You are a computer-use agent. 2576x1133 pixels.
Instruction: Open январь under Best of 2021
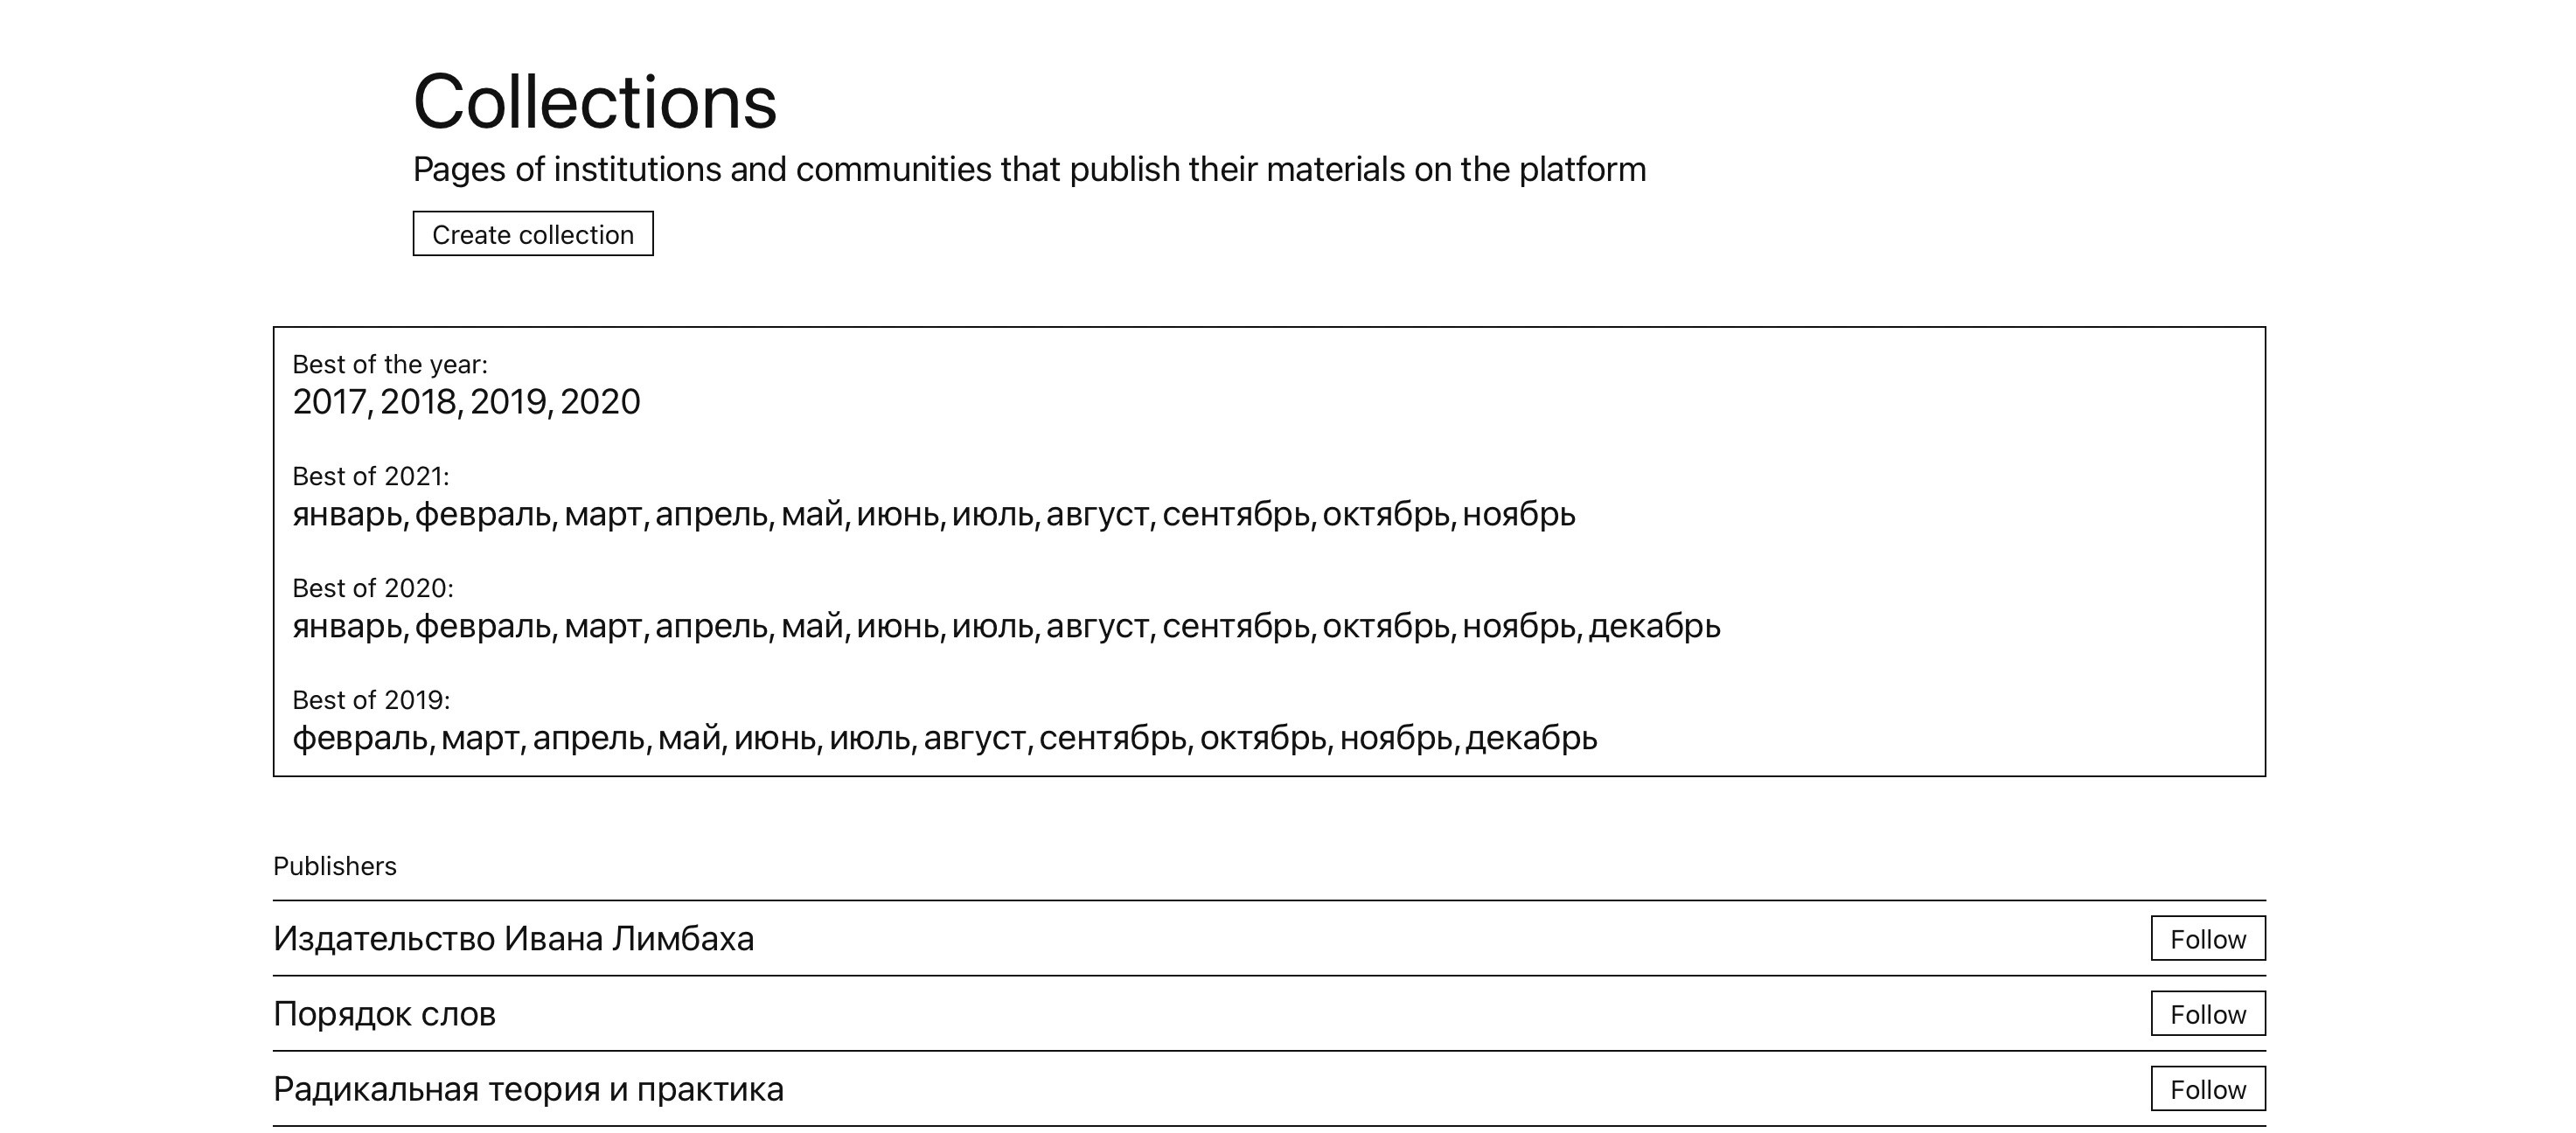[347, 514]
